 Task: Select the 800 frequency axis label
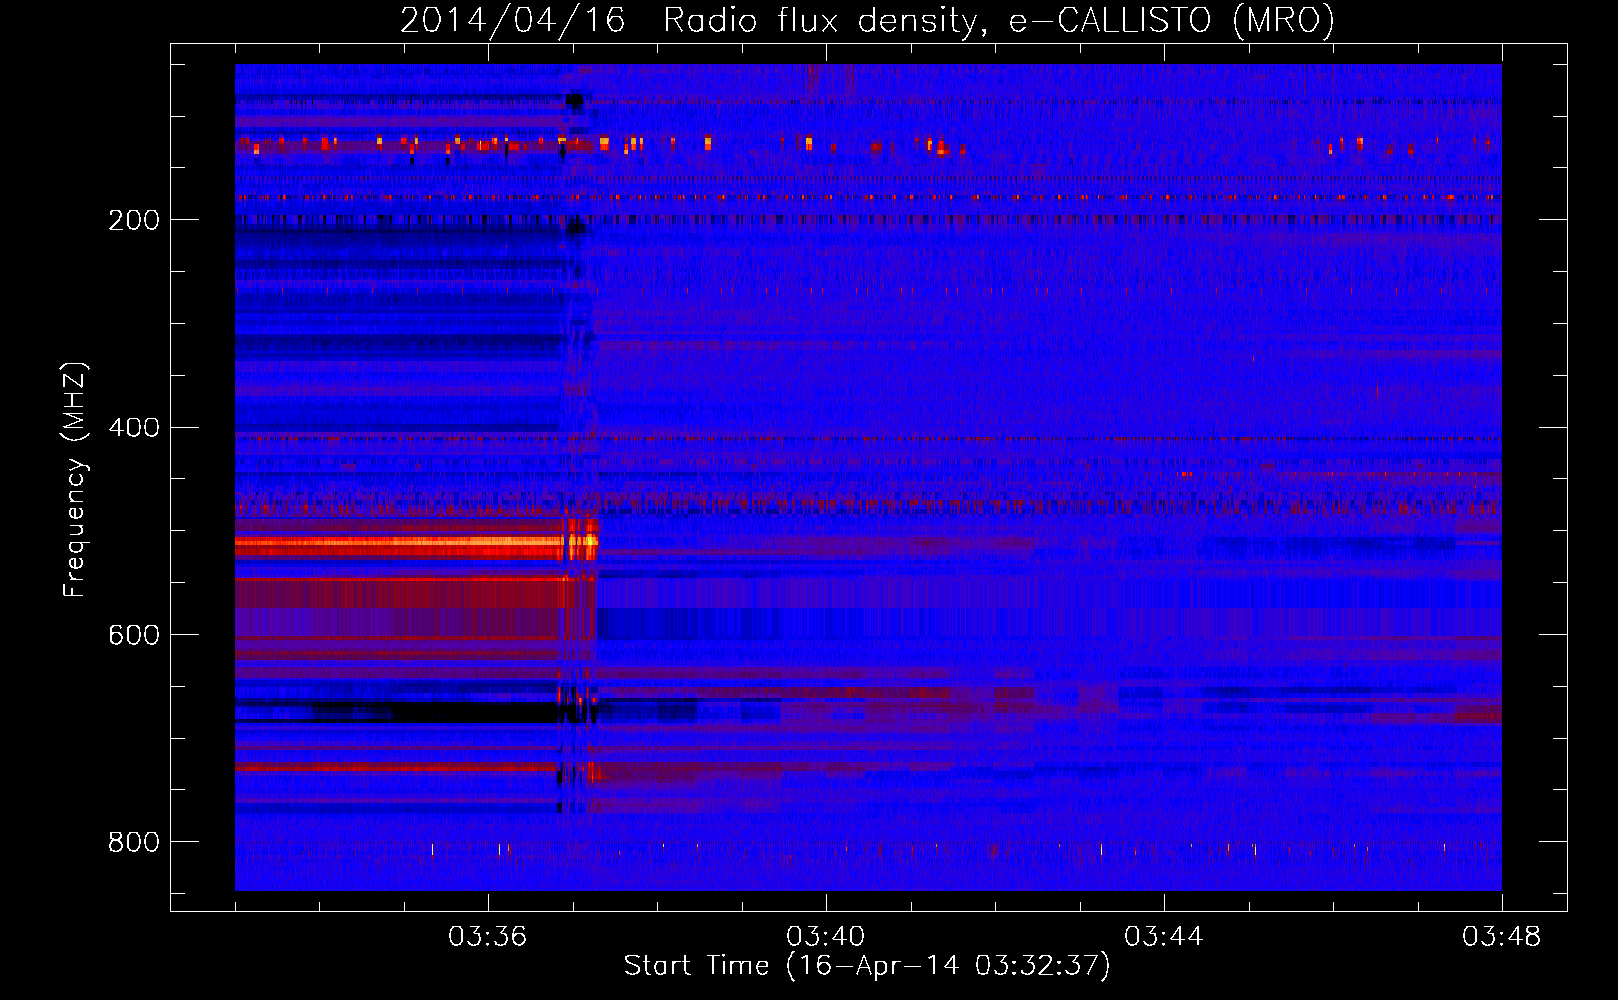[133, 843]
